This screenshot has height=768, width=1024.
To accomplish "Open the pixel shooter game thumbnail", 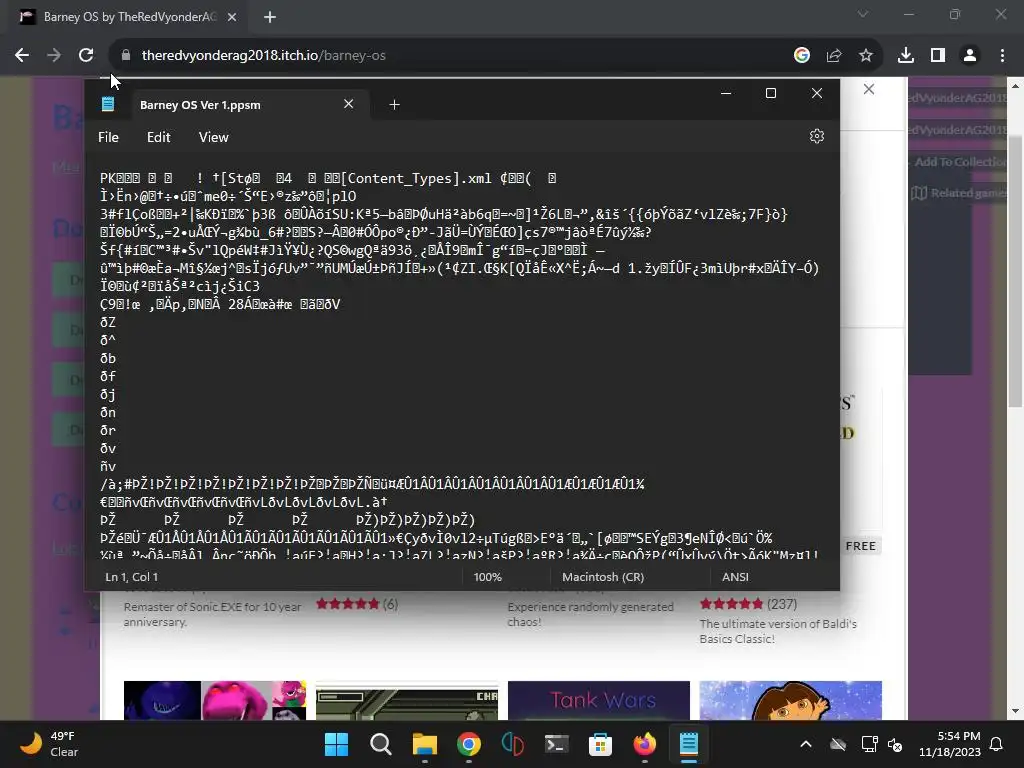I will (x=406, y=700).
